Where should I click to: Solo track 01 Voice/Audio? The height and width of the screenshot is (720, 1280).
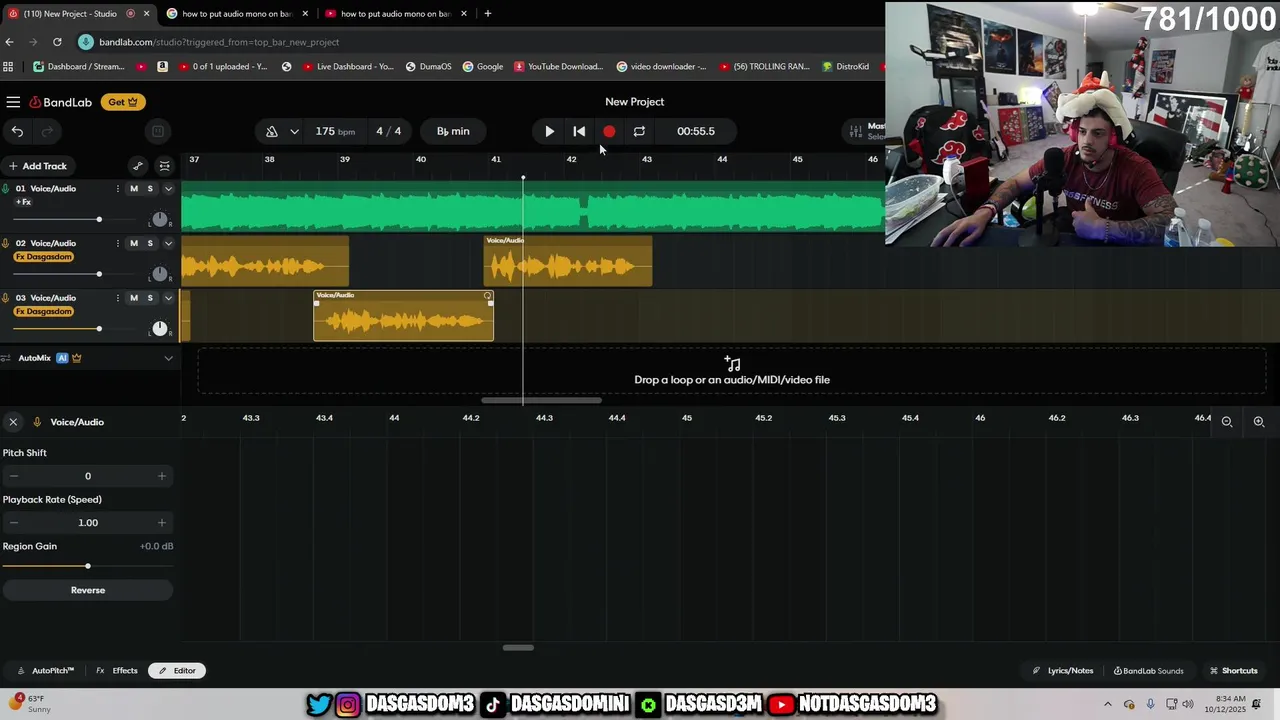150,189
